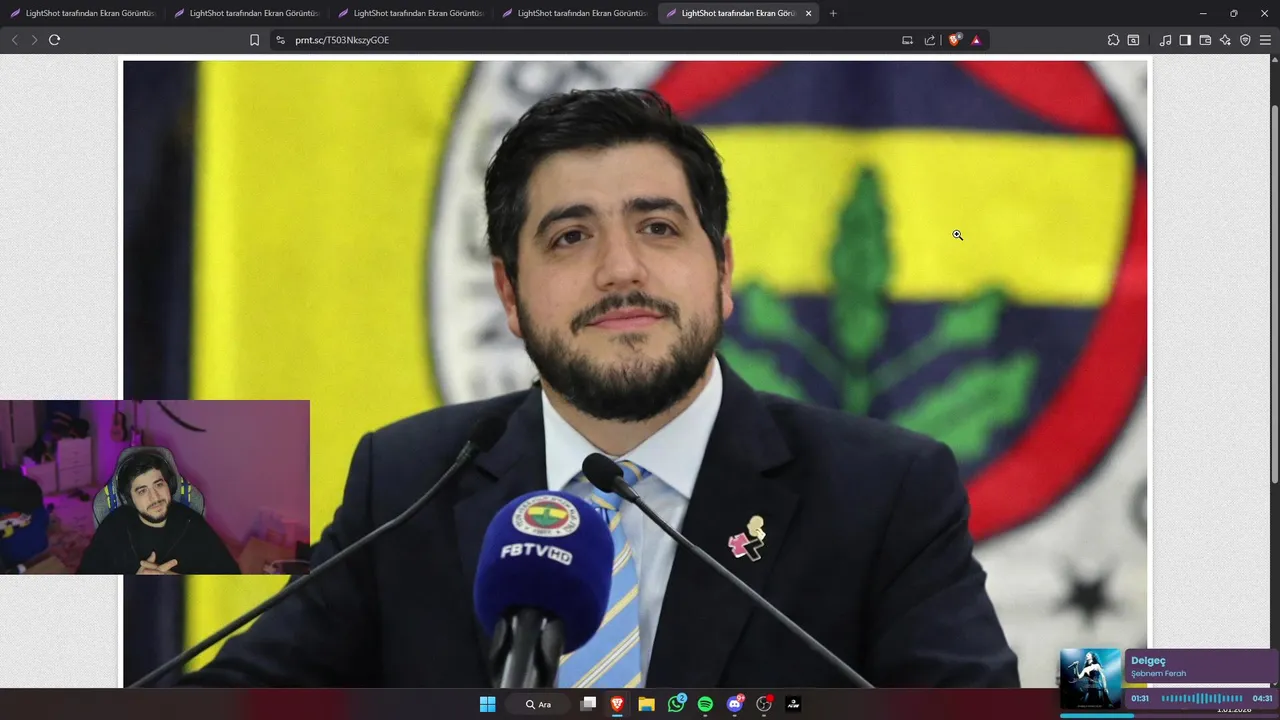
Task: Switch to the second LightShot tab
Action: tap(246, 13)
